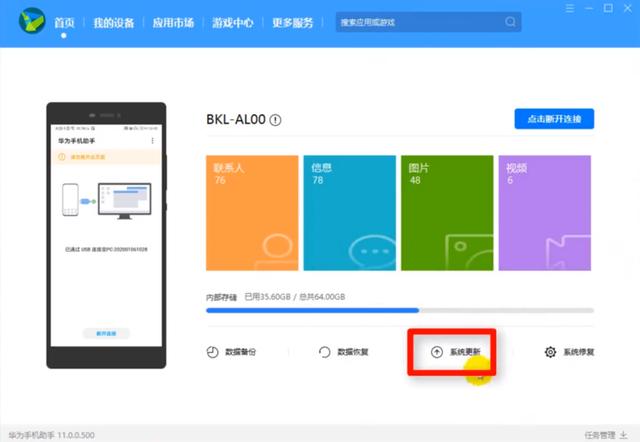
Task: Click the download arrow icon in status bar
Action: (x=624, y=435)
